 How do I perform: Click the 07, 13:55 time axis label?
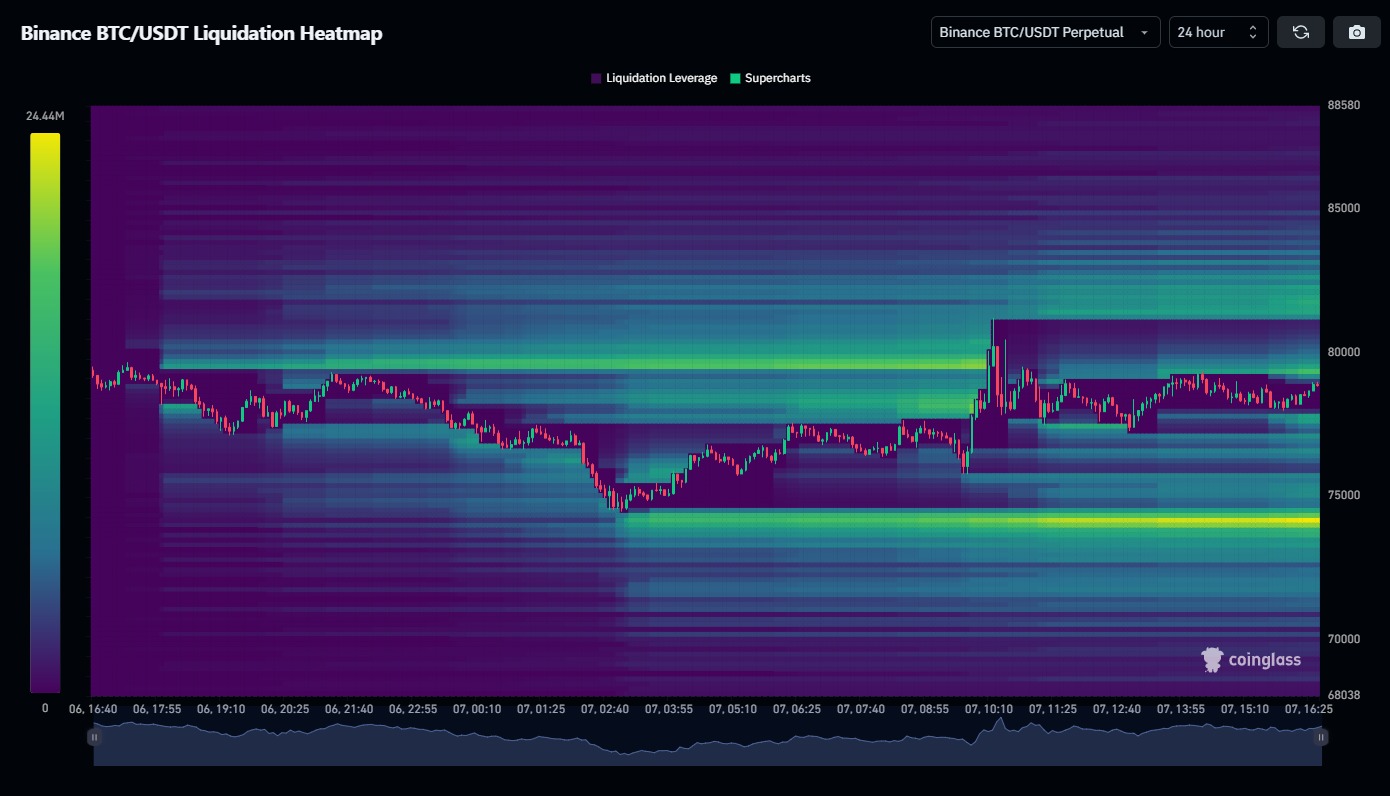[x=1181, y=709]
